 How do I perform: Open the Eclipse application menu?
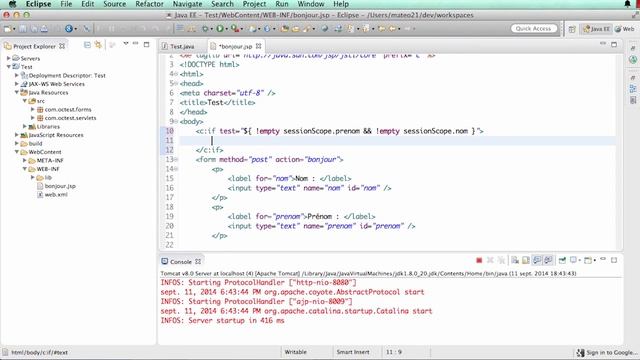tap(38, 4)
